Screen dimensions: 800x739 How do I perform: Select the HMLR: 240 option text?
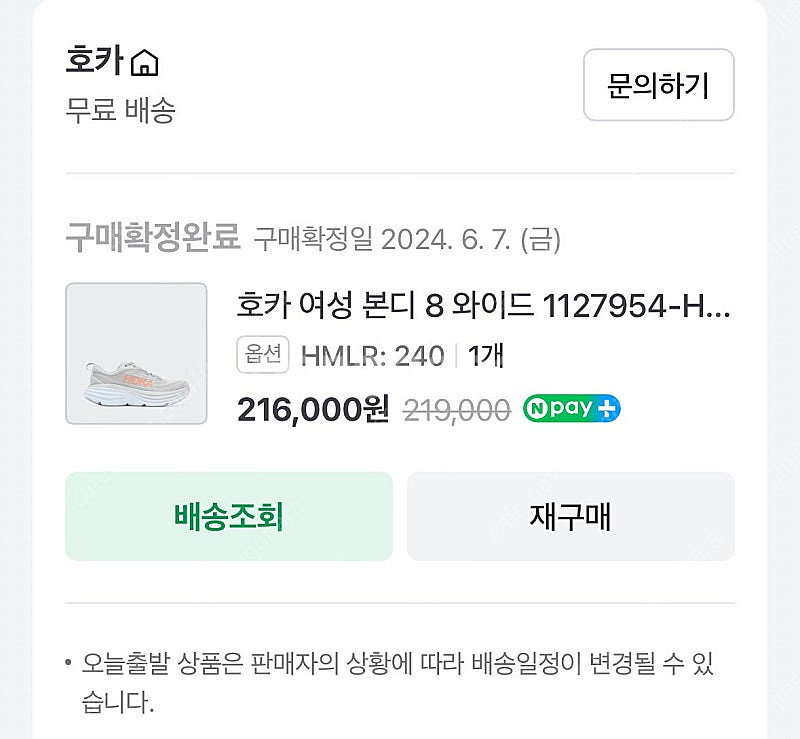click(x=372, y=355)
